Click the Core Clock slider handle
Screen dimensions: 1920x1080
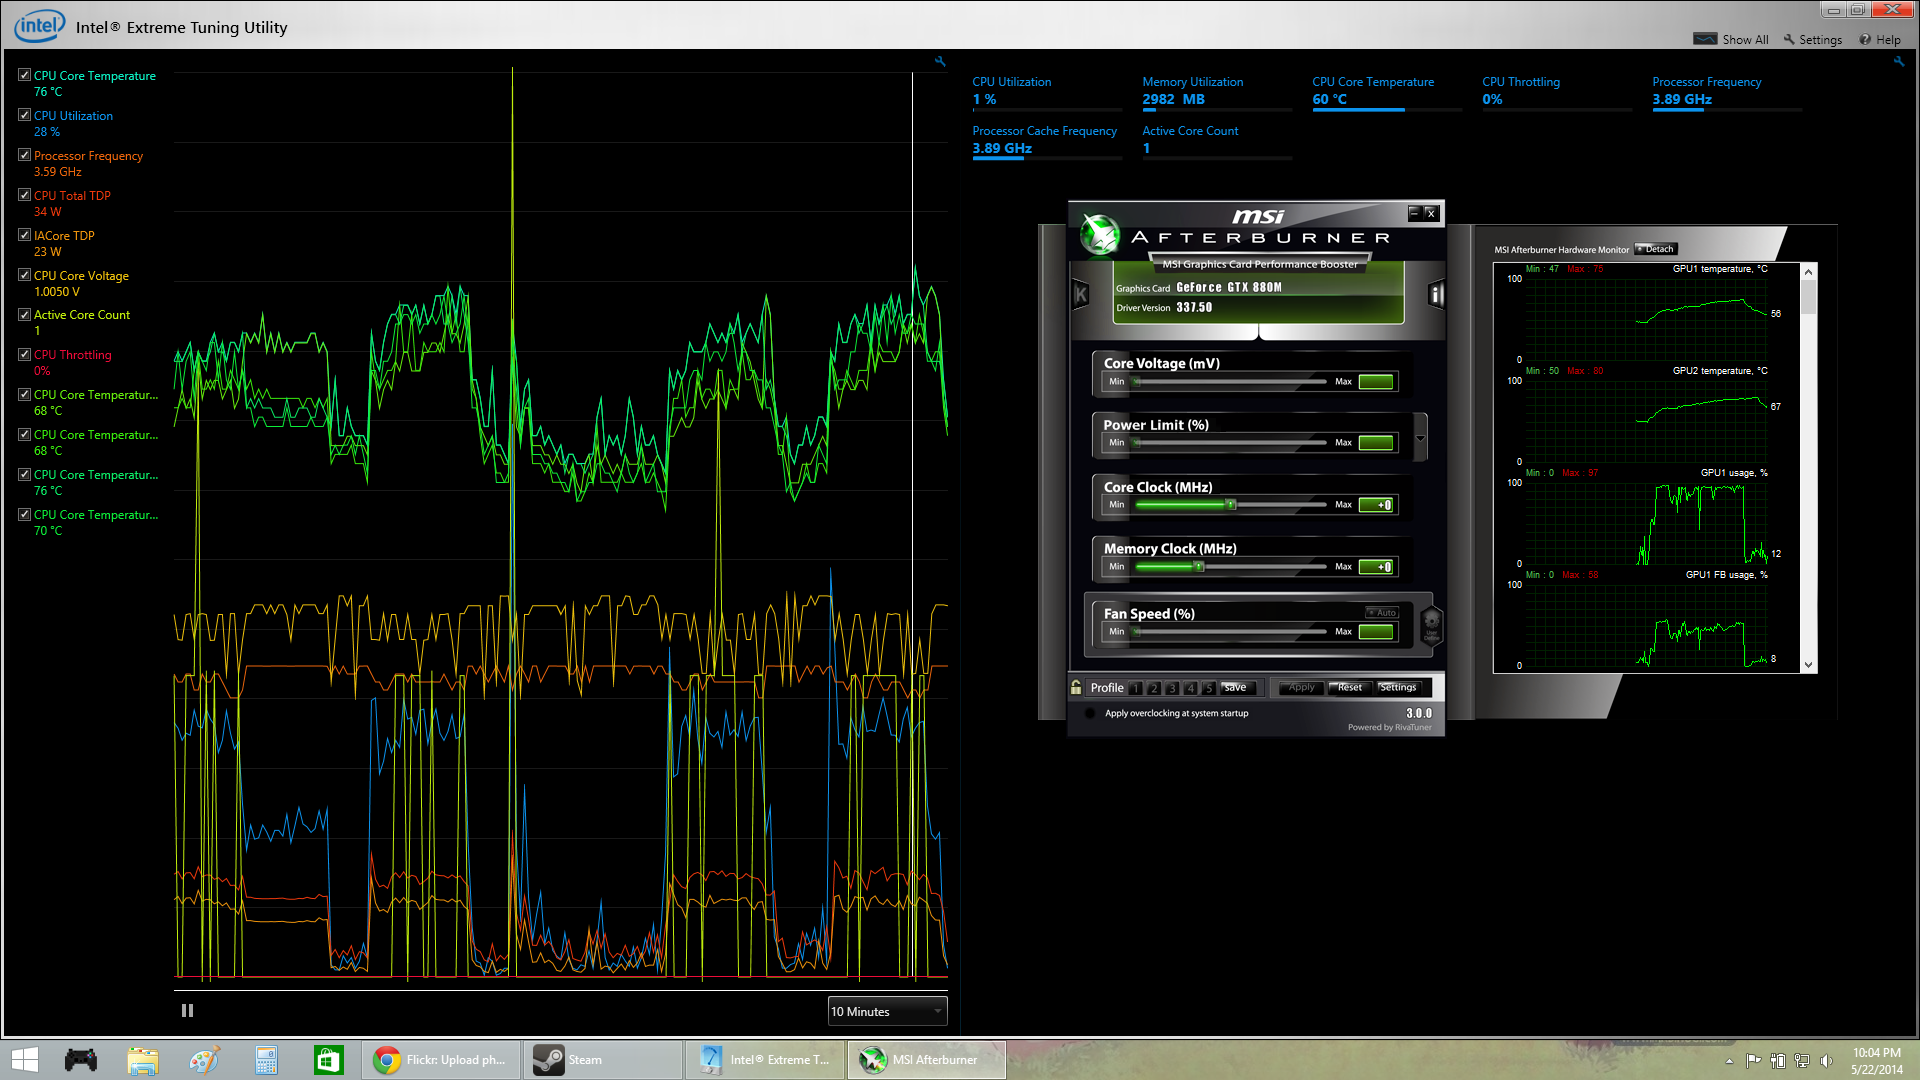[x=1231, y=505]
